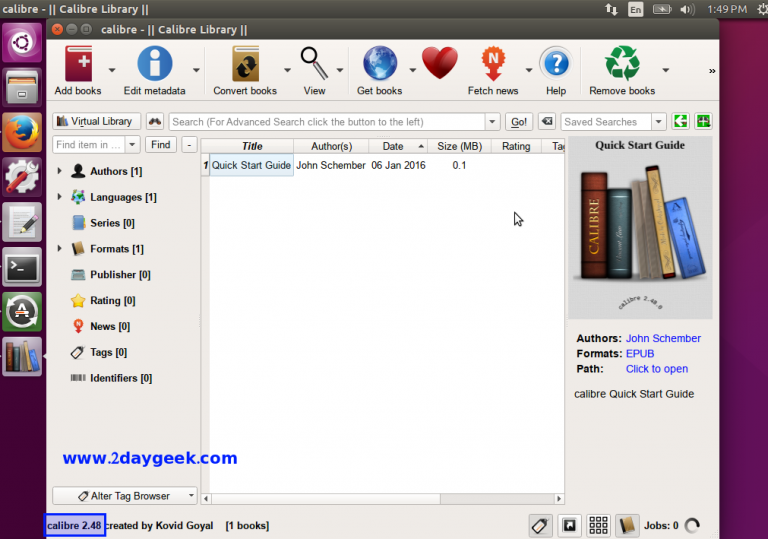Open Edit metadata dropdown arrow
The height and width of the screenshot is (539, 768).
click(x=196, y=70)
